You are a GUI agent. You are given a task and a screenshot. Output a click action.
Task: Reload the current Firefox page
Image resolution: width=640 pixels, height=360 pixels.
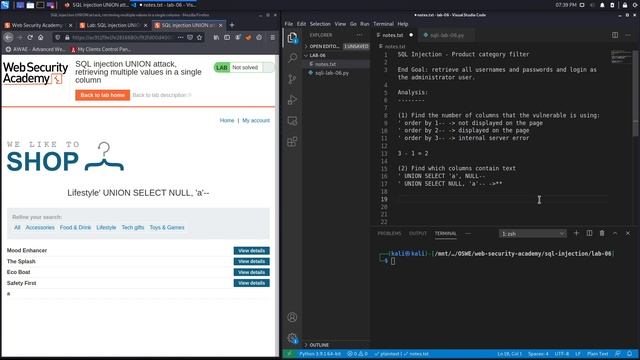pyautogui.click(x=30, y=37)
